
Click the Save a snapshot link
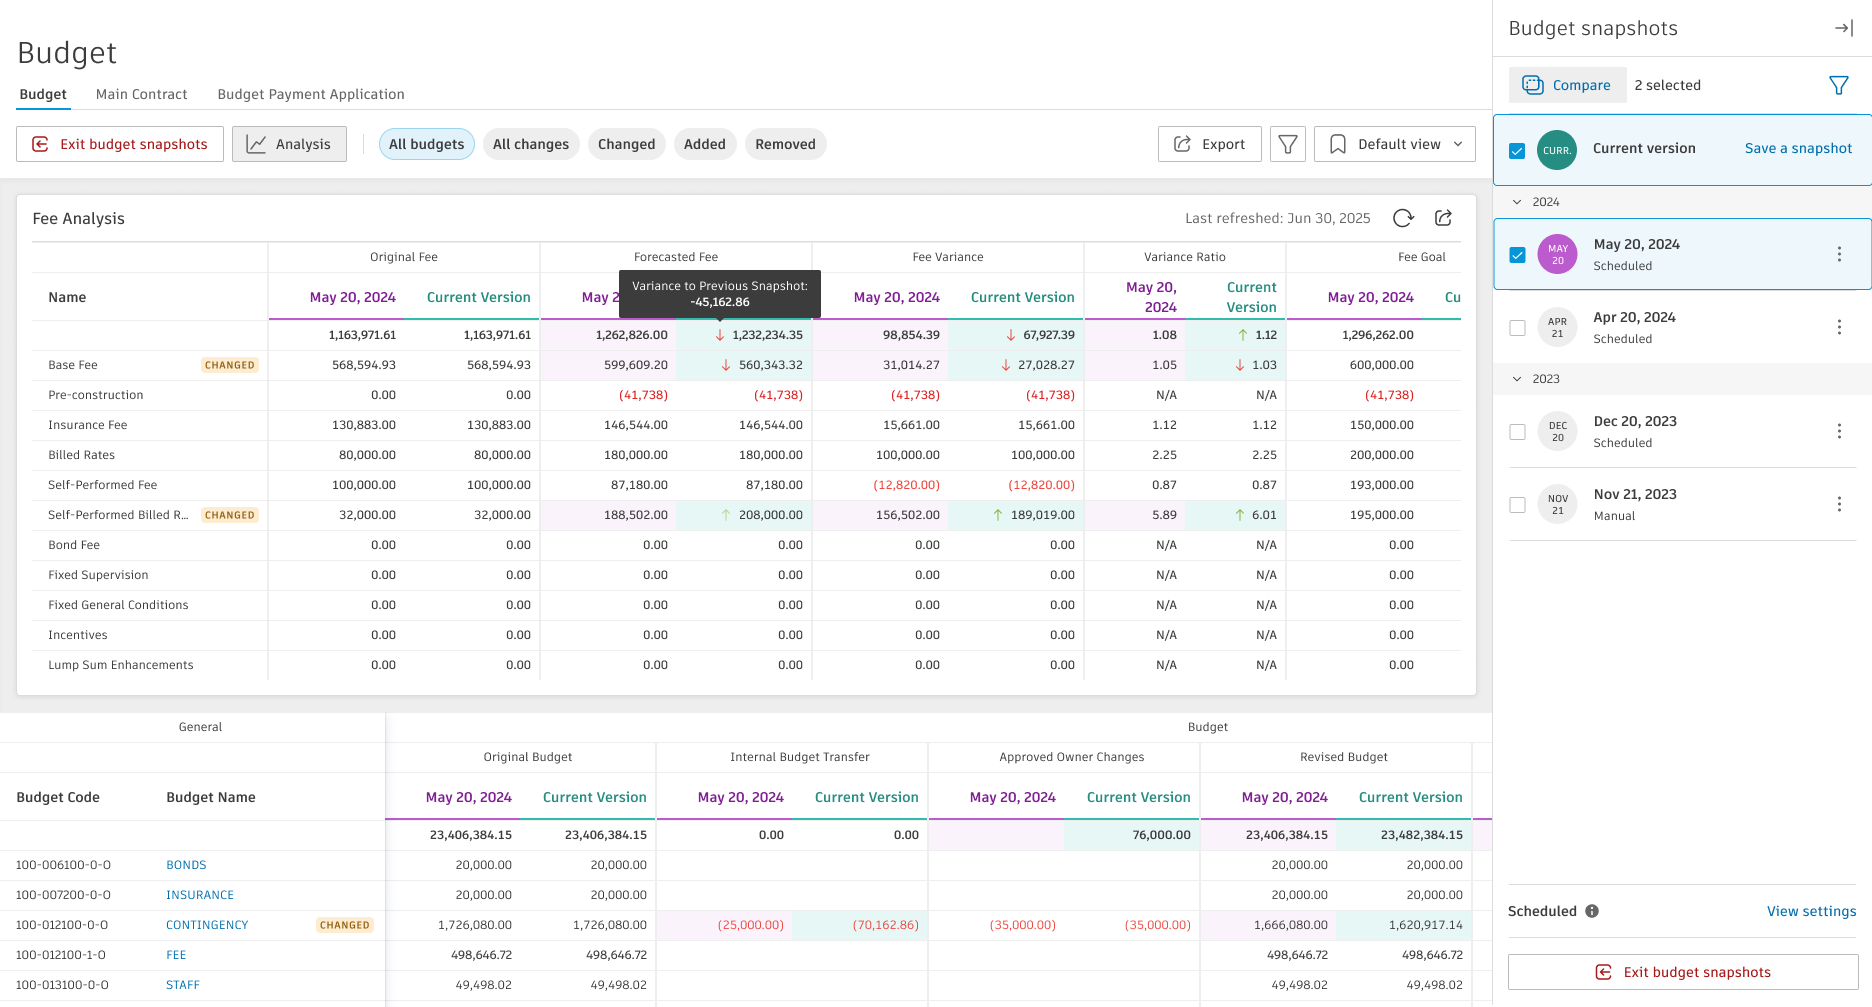click(1798, 148)
